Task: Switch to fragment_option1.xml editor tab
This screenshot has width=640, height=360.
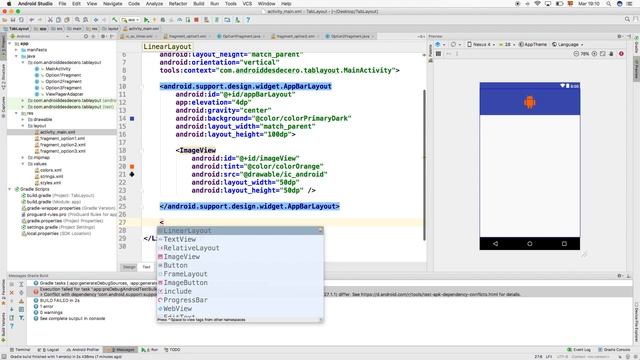Action: coord(187,36)
